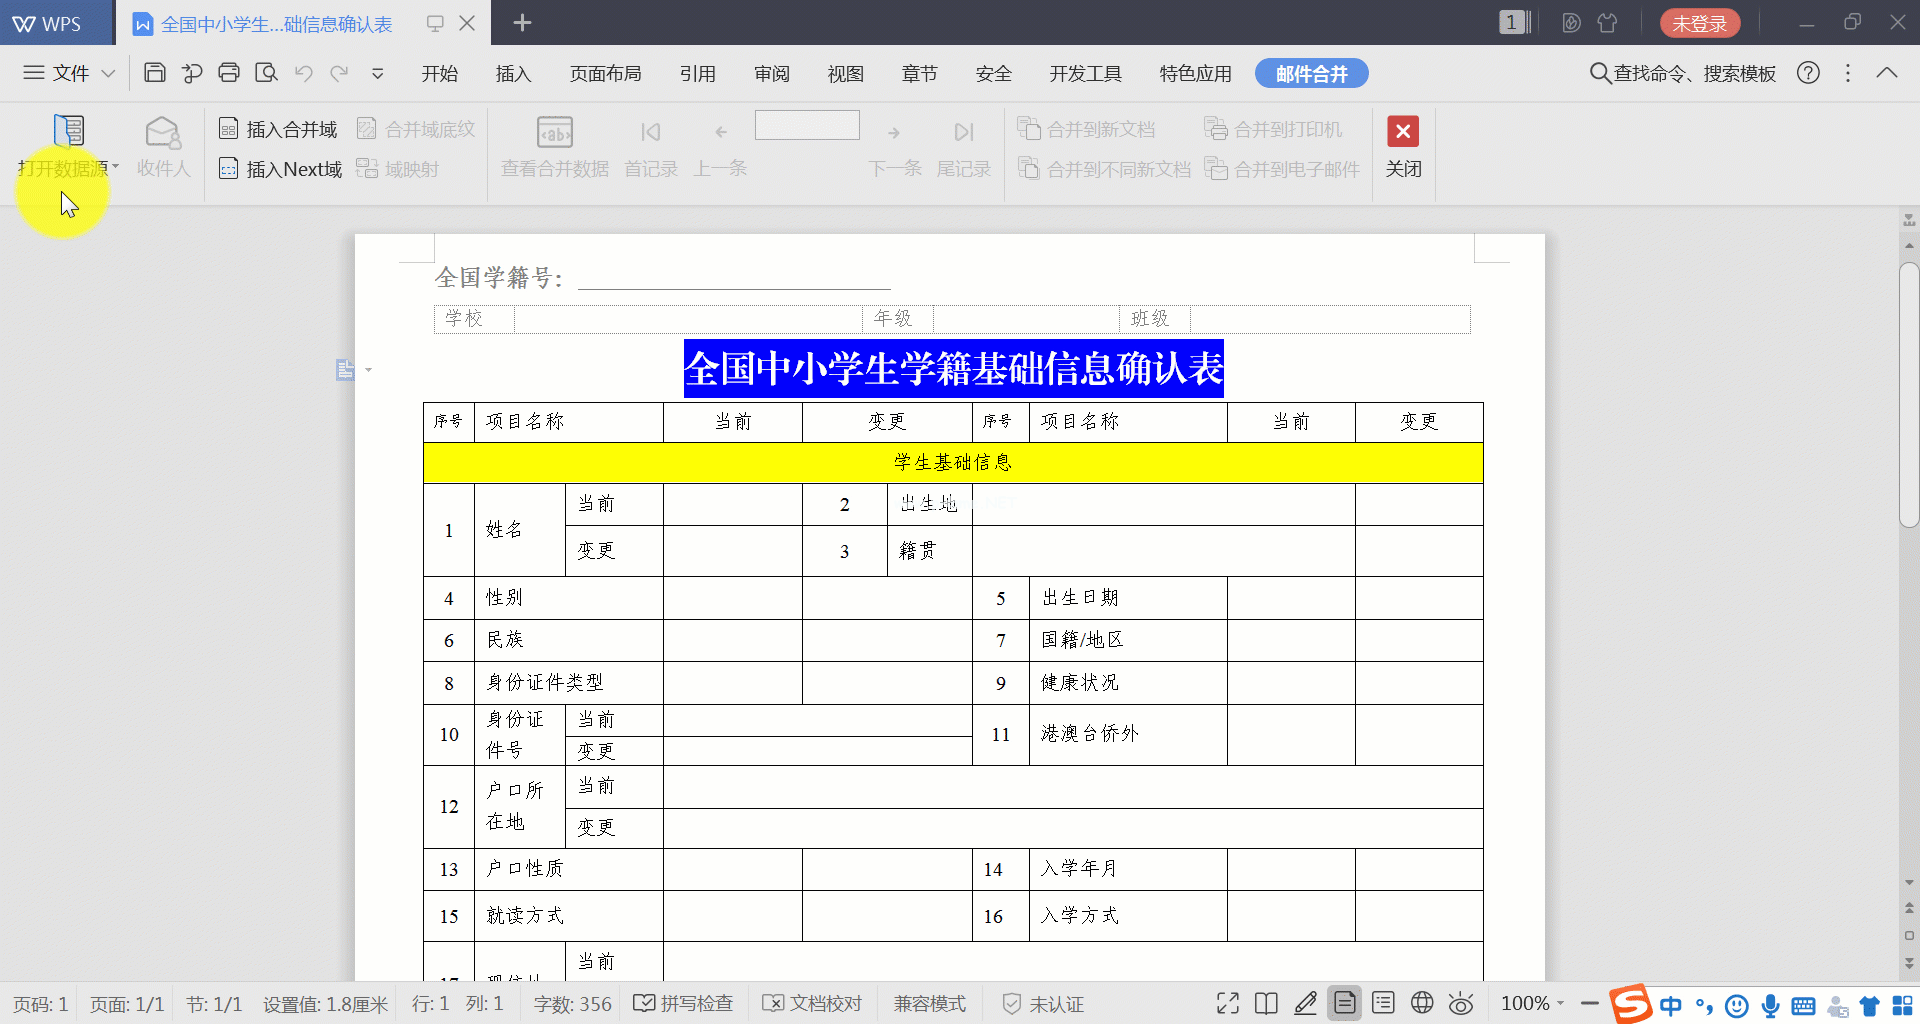Switch to web layout globe icon
The image size is (1920, 1024).
pos(1422,1003)
